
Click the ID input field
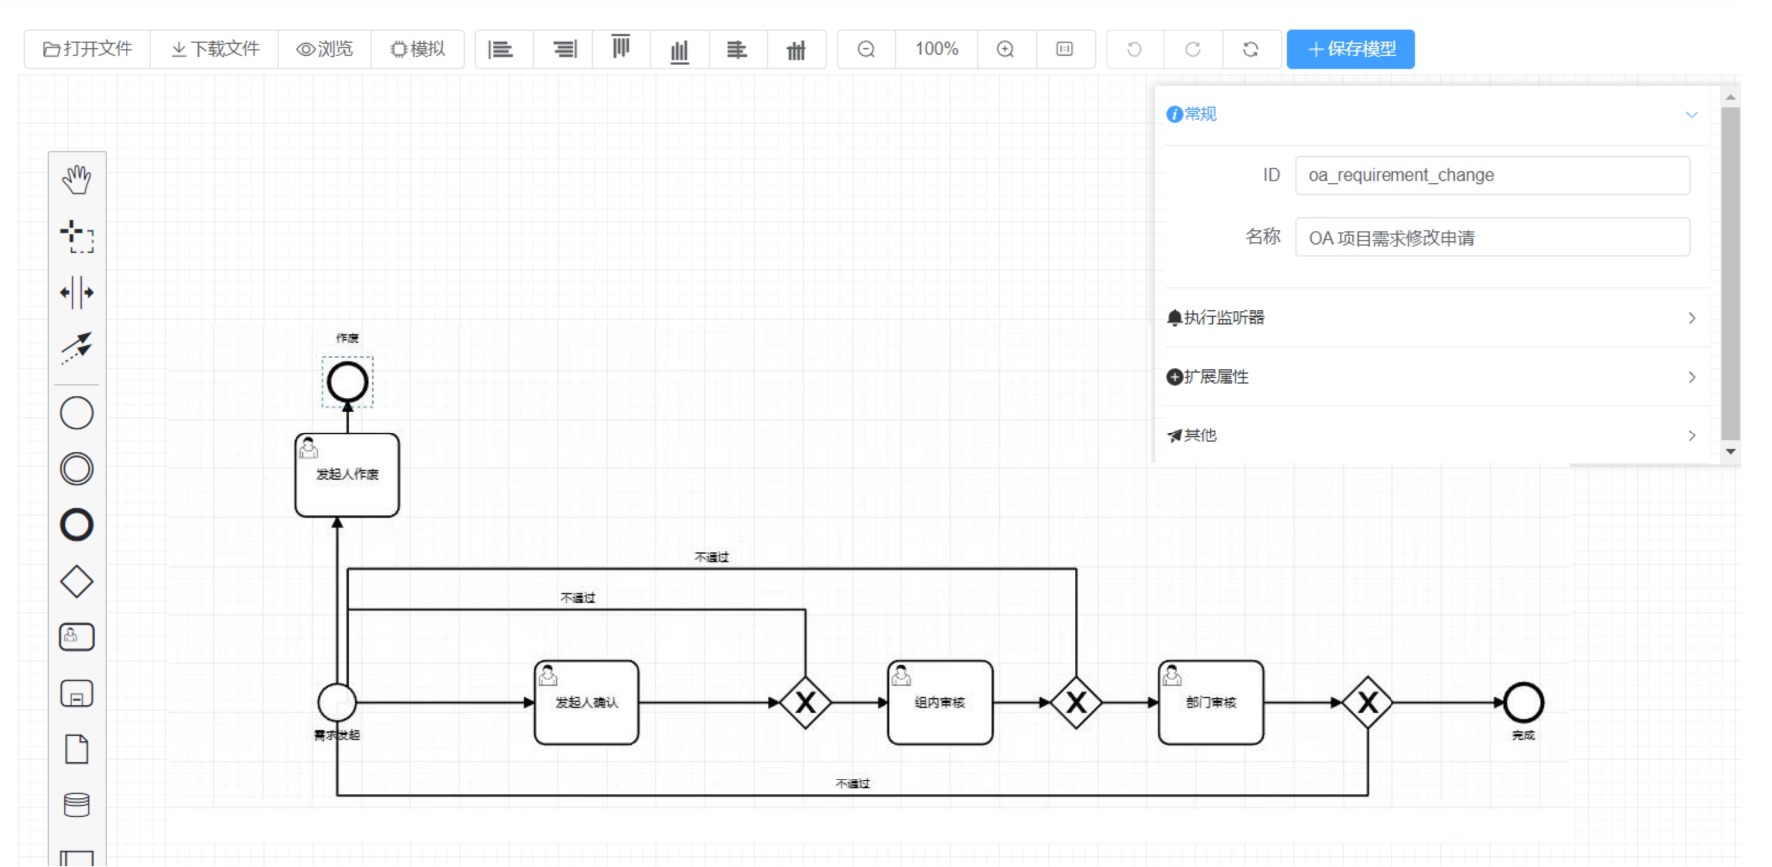pos(1492,175)
